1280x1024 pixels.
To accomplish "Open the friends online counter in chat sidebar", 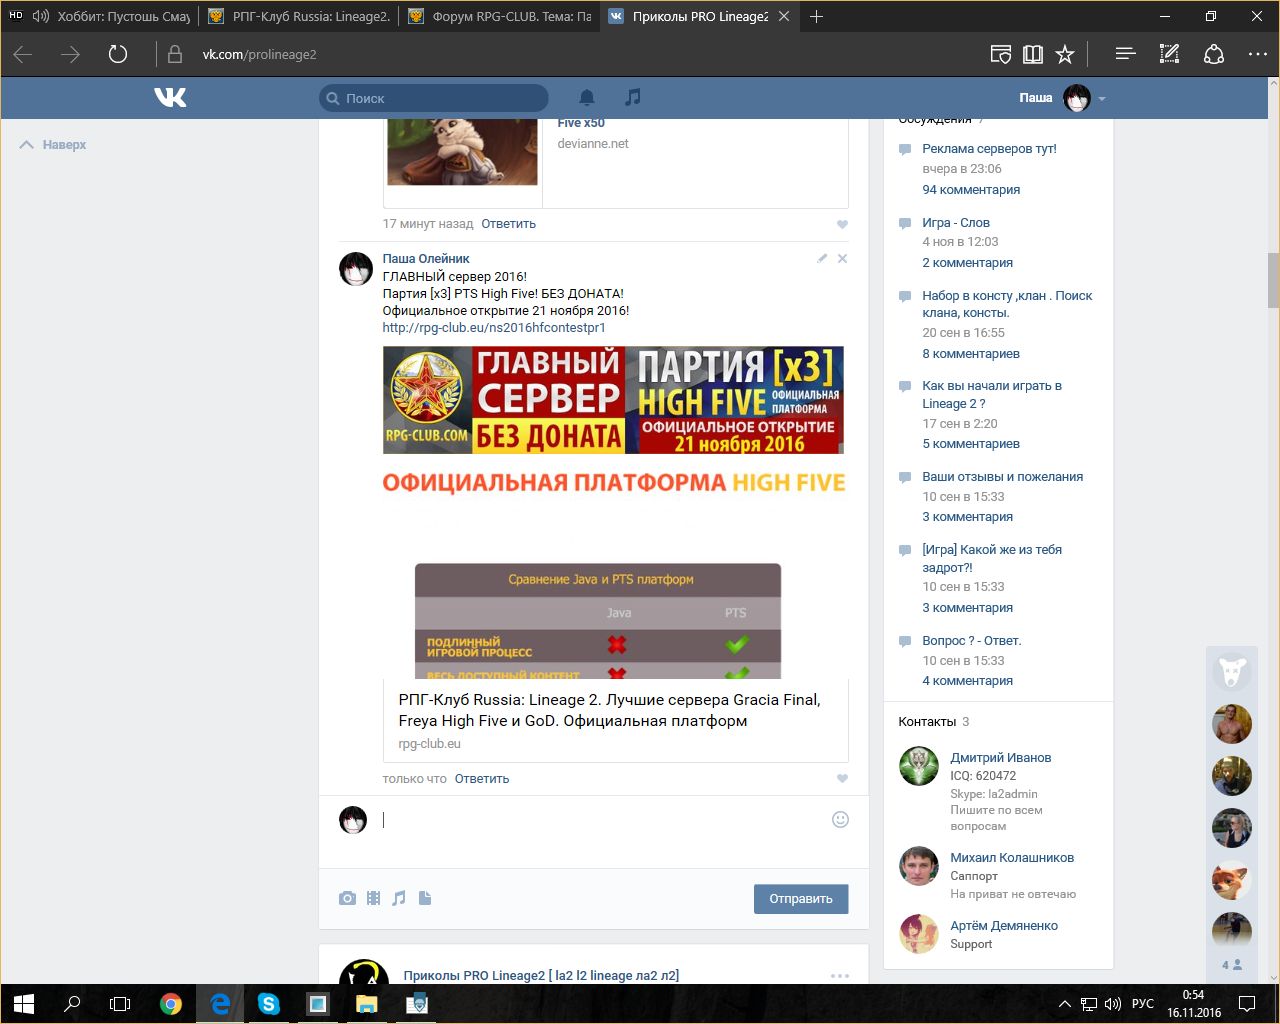I will click(1232, 965).
